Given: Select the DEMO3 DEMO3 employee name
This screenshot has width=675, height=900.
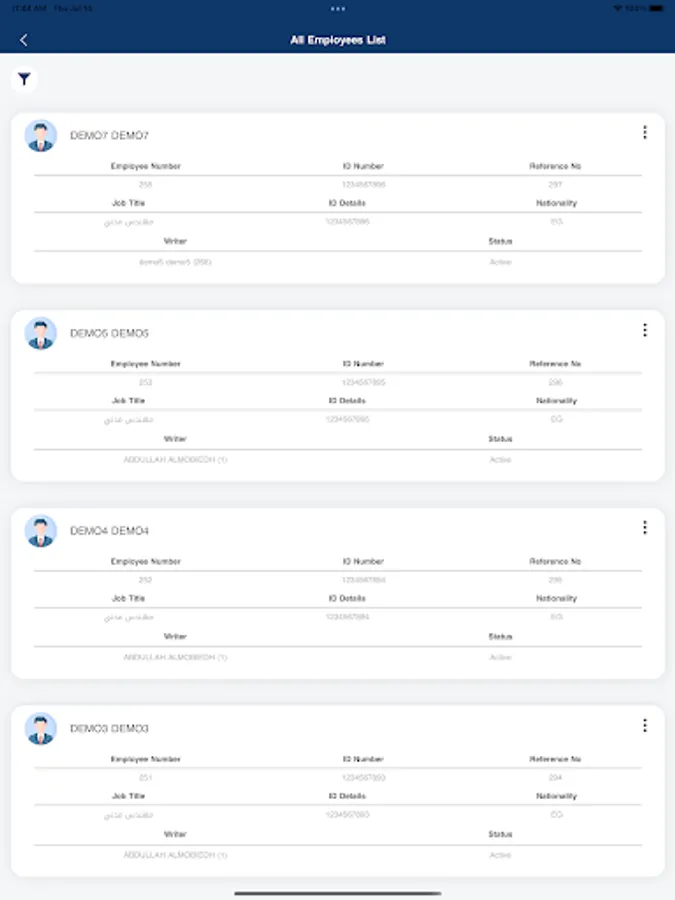Looking at the screenshot, I should pos(109,728).
